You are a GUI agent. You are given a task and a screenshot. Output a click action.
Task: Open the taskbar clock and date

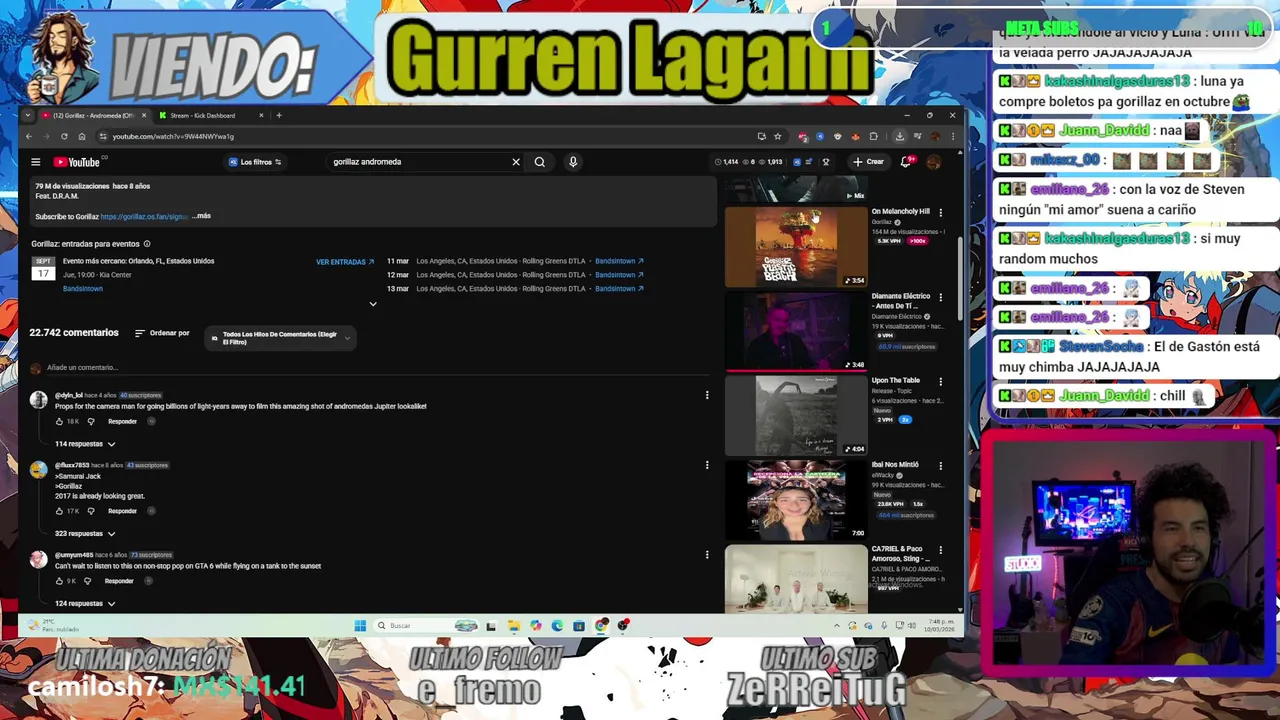click(x=938, y=626)
